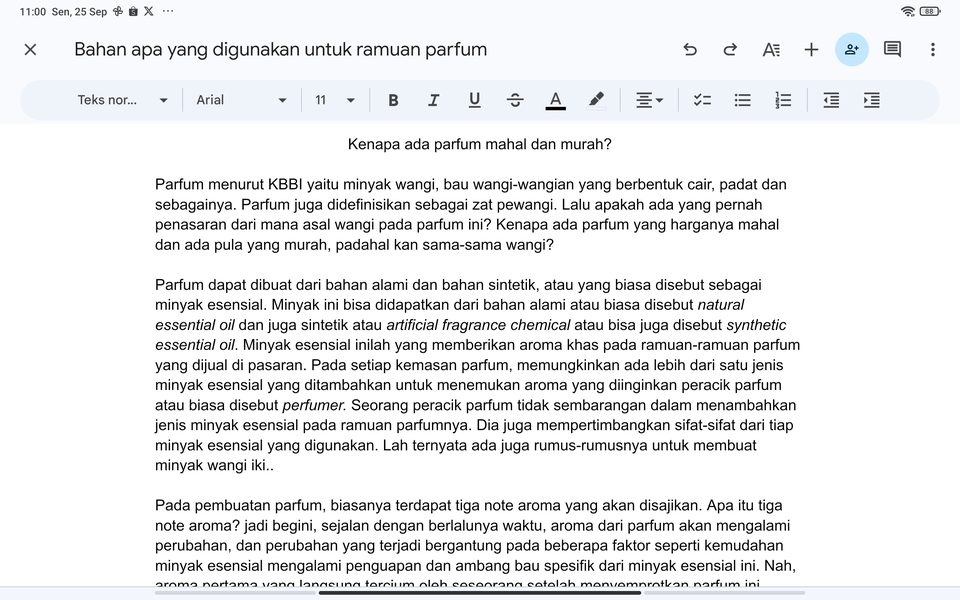Image resolution: width=960 pixels, height=600 pixels.
Task: Share the document via the add-person button
Action: coord(851,49)
